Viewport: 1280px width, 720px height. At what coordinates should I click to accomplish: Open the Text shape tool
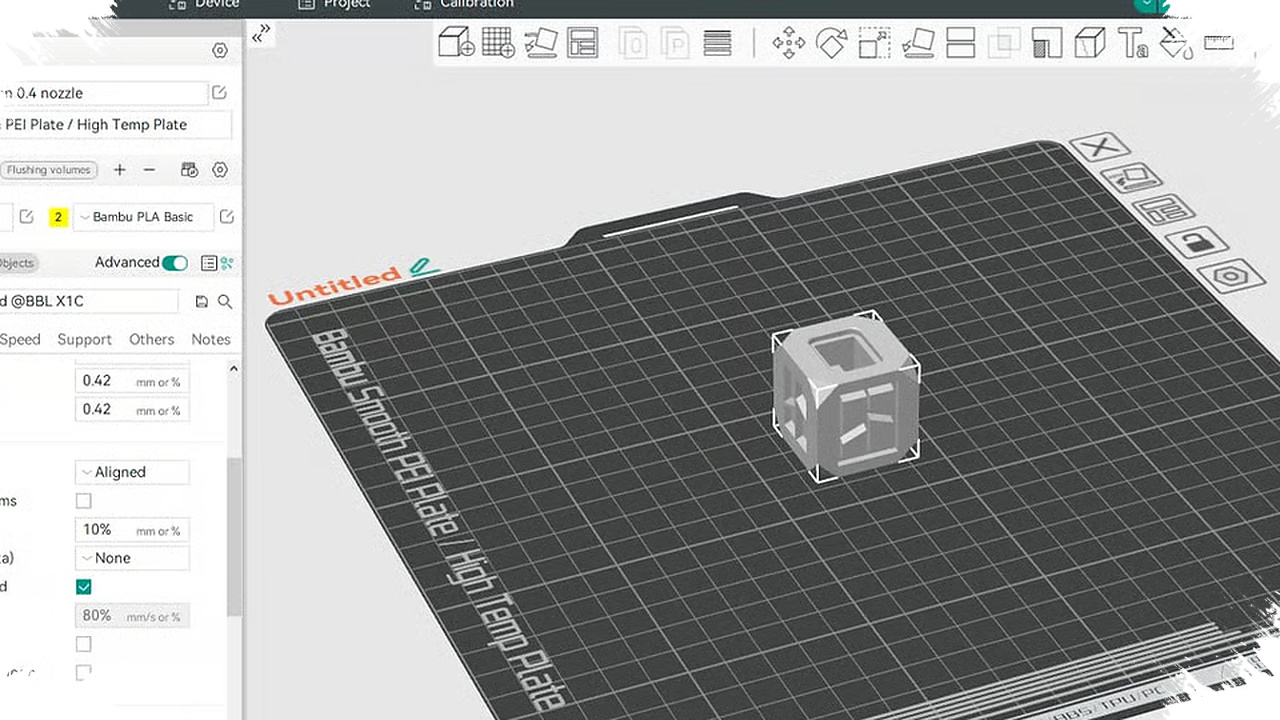[x=1132, y=43]
